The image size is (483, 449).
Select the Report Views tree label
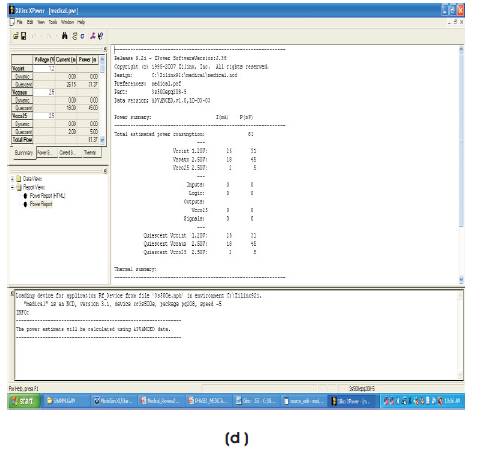34,187
